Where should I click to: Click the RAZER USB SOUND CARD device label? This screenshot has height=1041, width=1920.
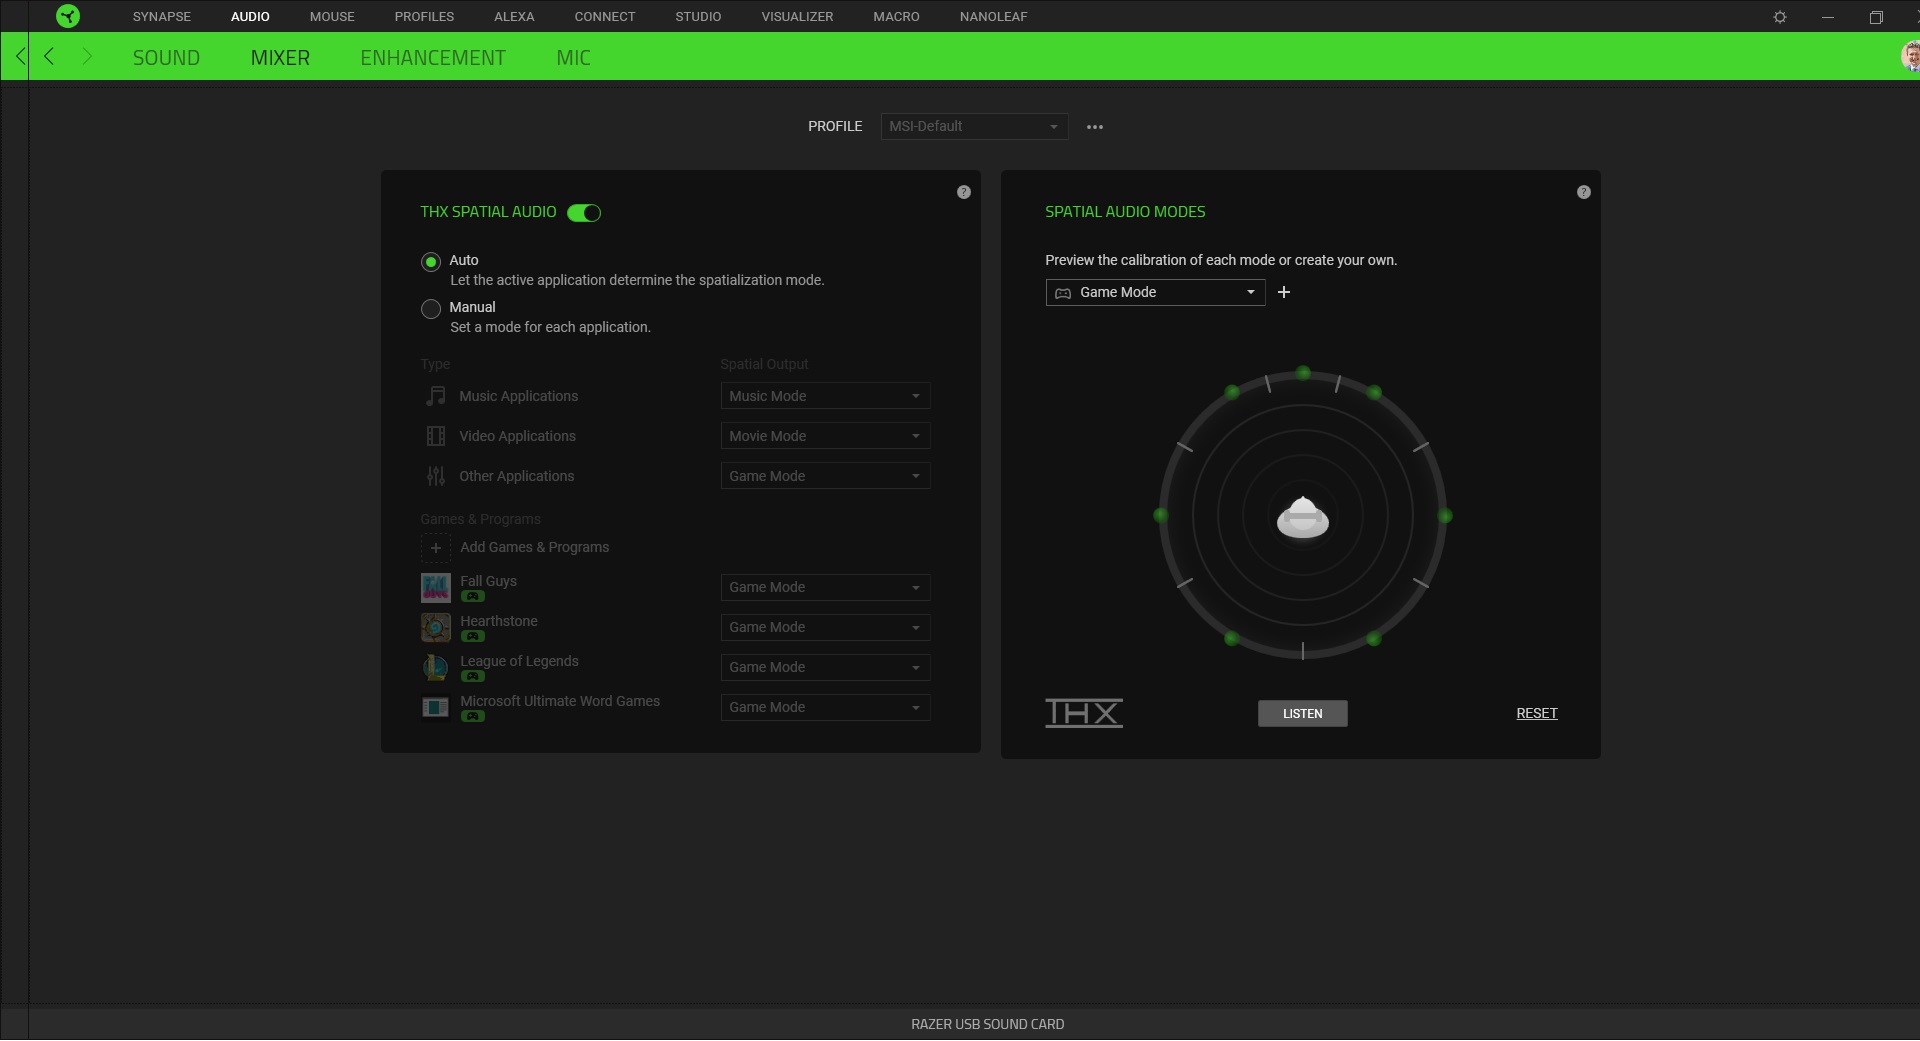(987, 1024)
